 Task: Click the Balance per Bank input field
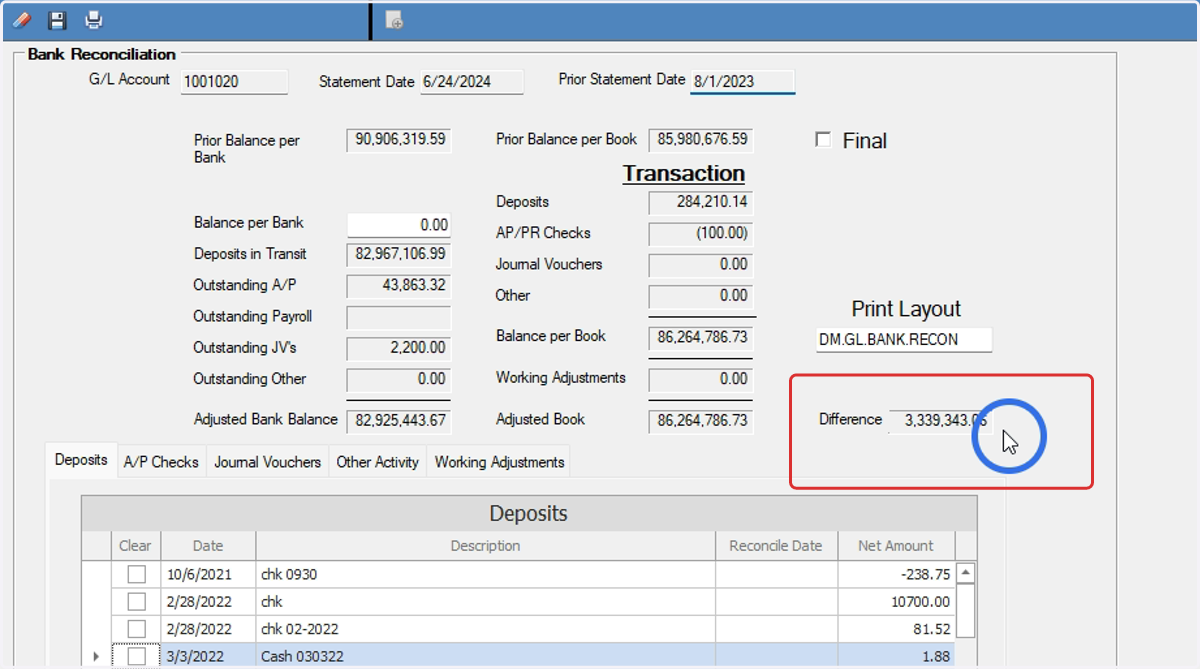(399, 225)
